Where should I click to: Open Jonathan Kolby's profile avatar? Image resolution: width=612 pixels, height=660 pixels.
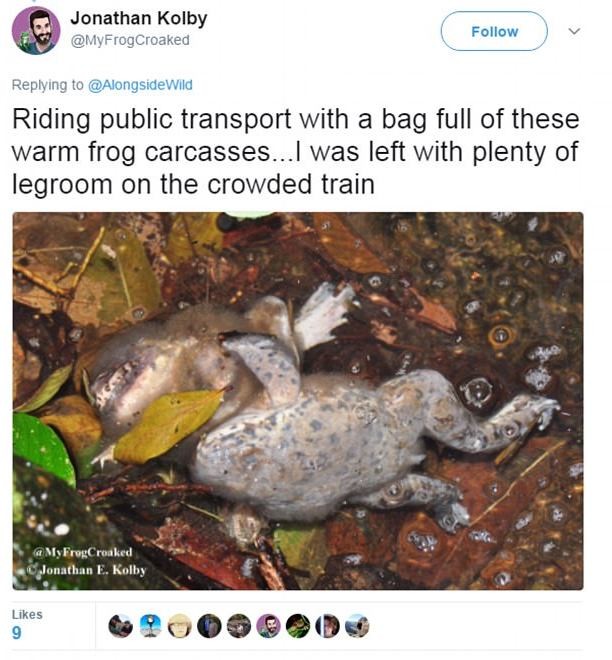coord(36,30)
